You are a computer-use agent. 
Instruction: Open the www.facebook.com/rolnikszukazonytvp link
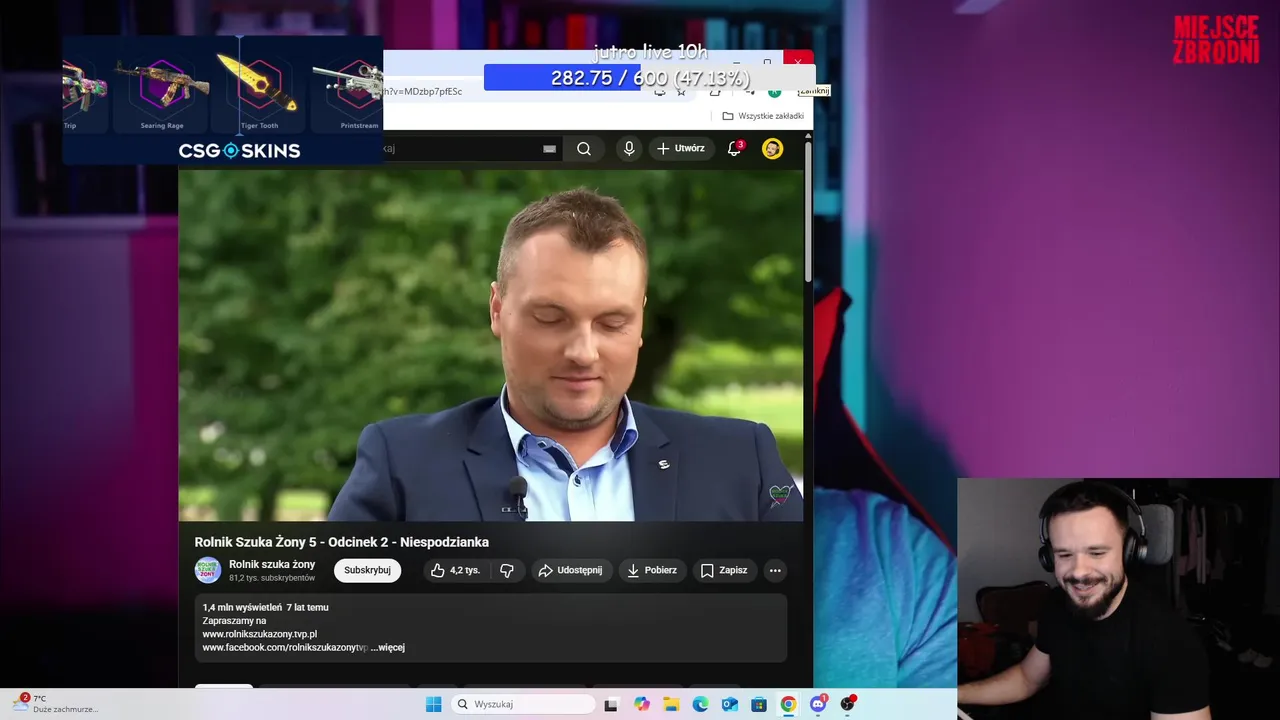[285, 648]
